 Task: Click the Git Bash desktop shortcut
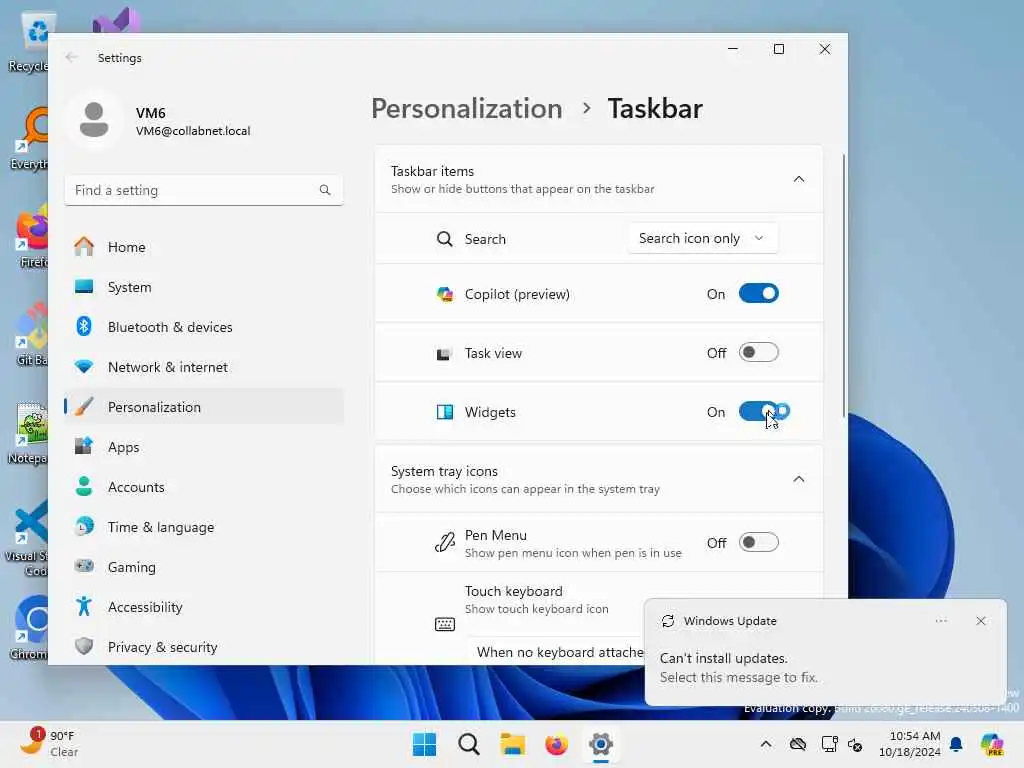pyautogui.click(x=30, y=334)
